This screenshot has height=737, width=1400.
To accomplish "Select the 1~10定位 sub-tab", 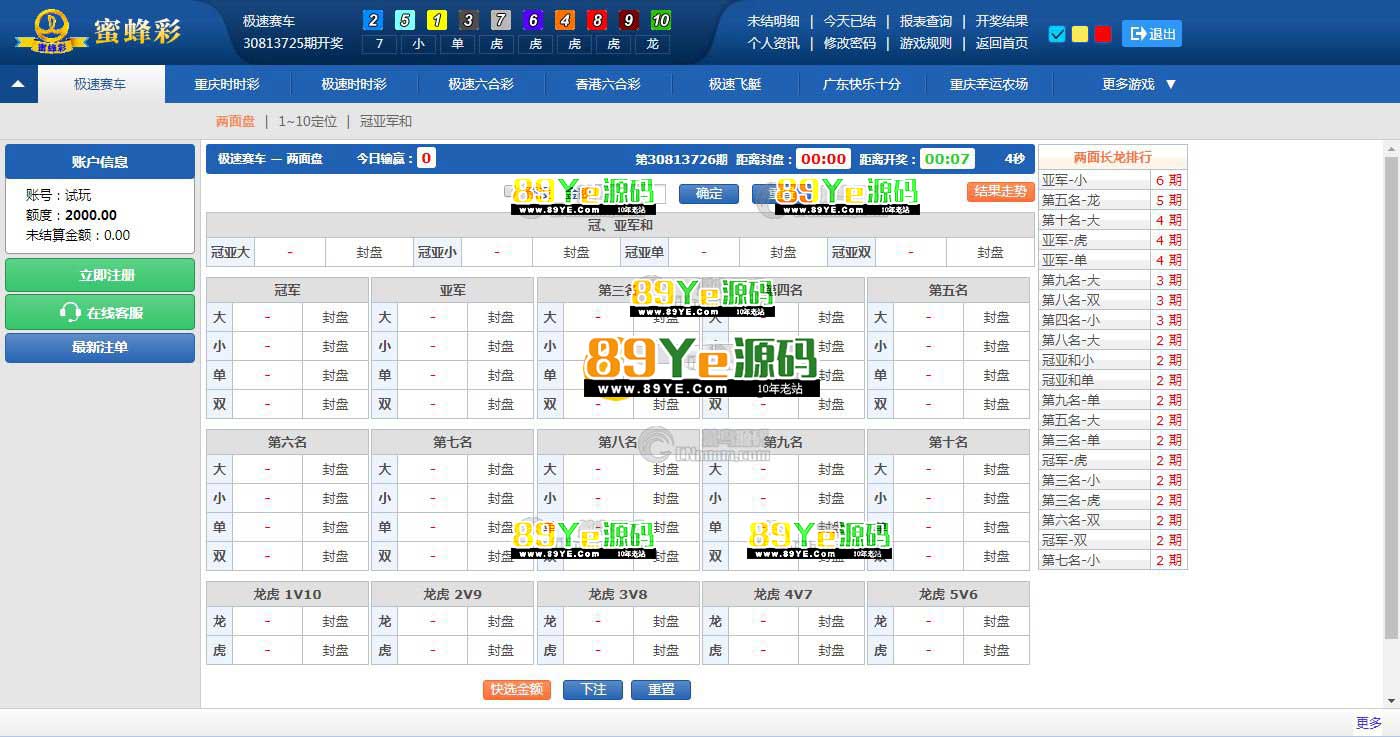I will click(308, 121).
